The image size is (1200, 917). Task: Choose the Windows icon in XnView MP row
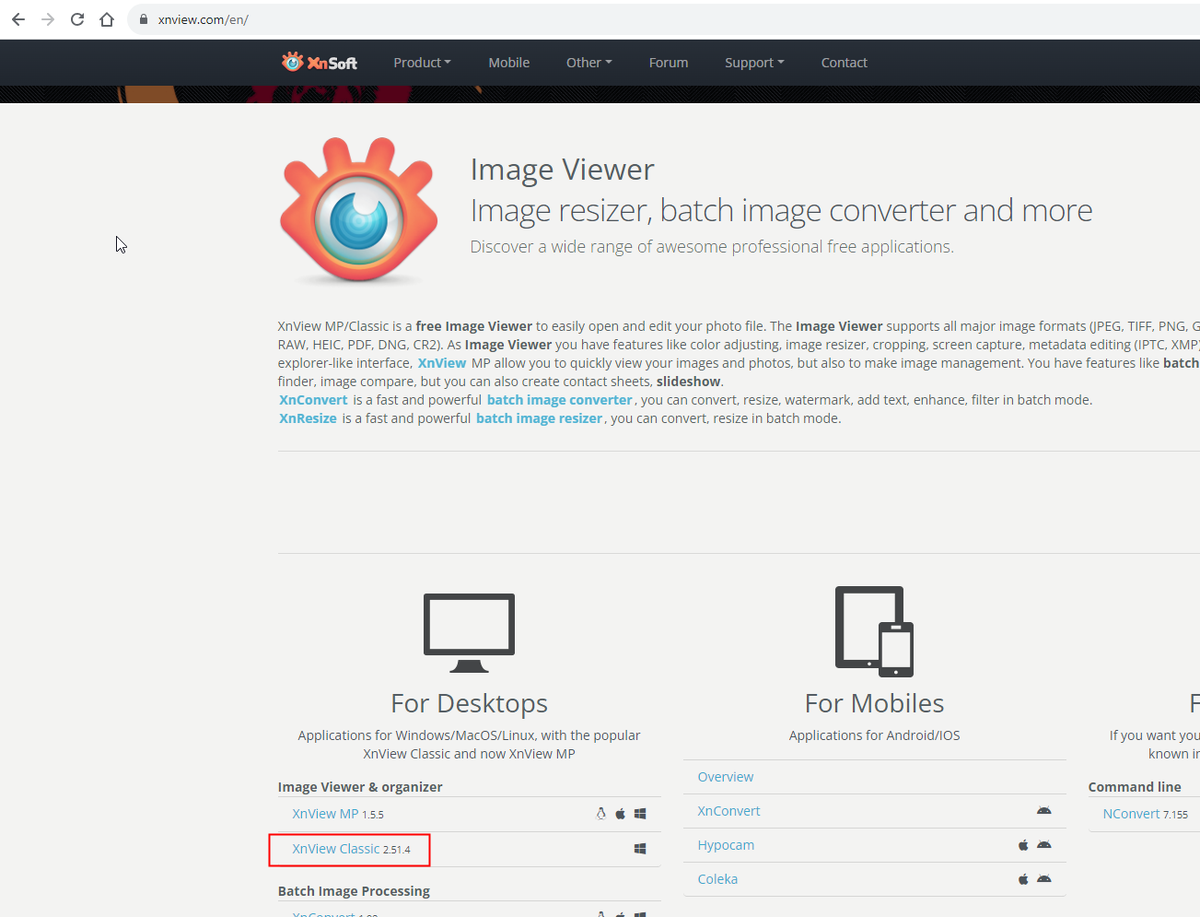(640, 814)
